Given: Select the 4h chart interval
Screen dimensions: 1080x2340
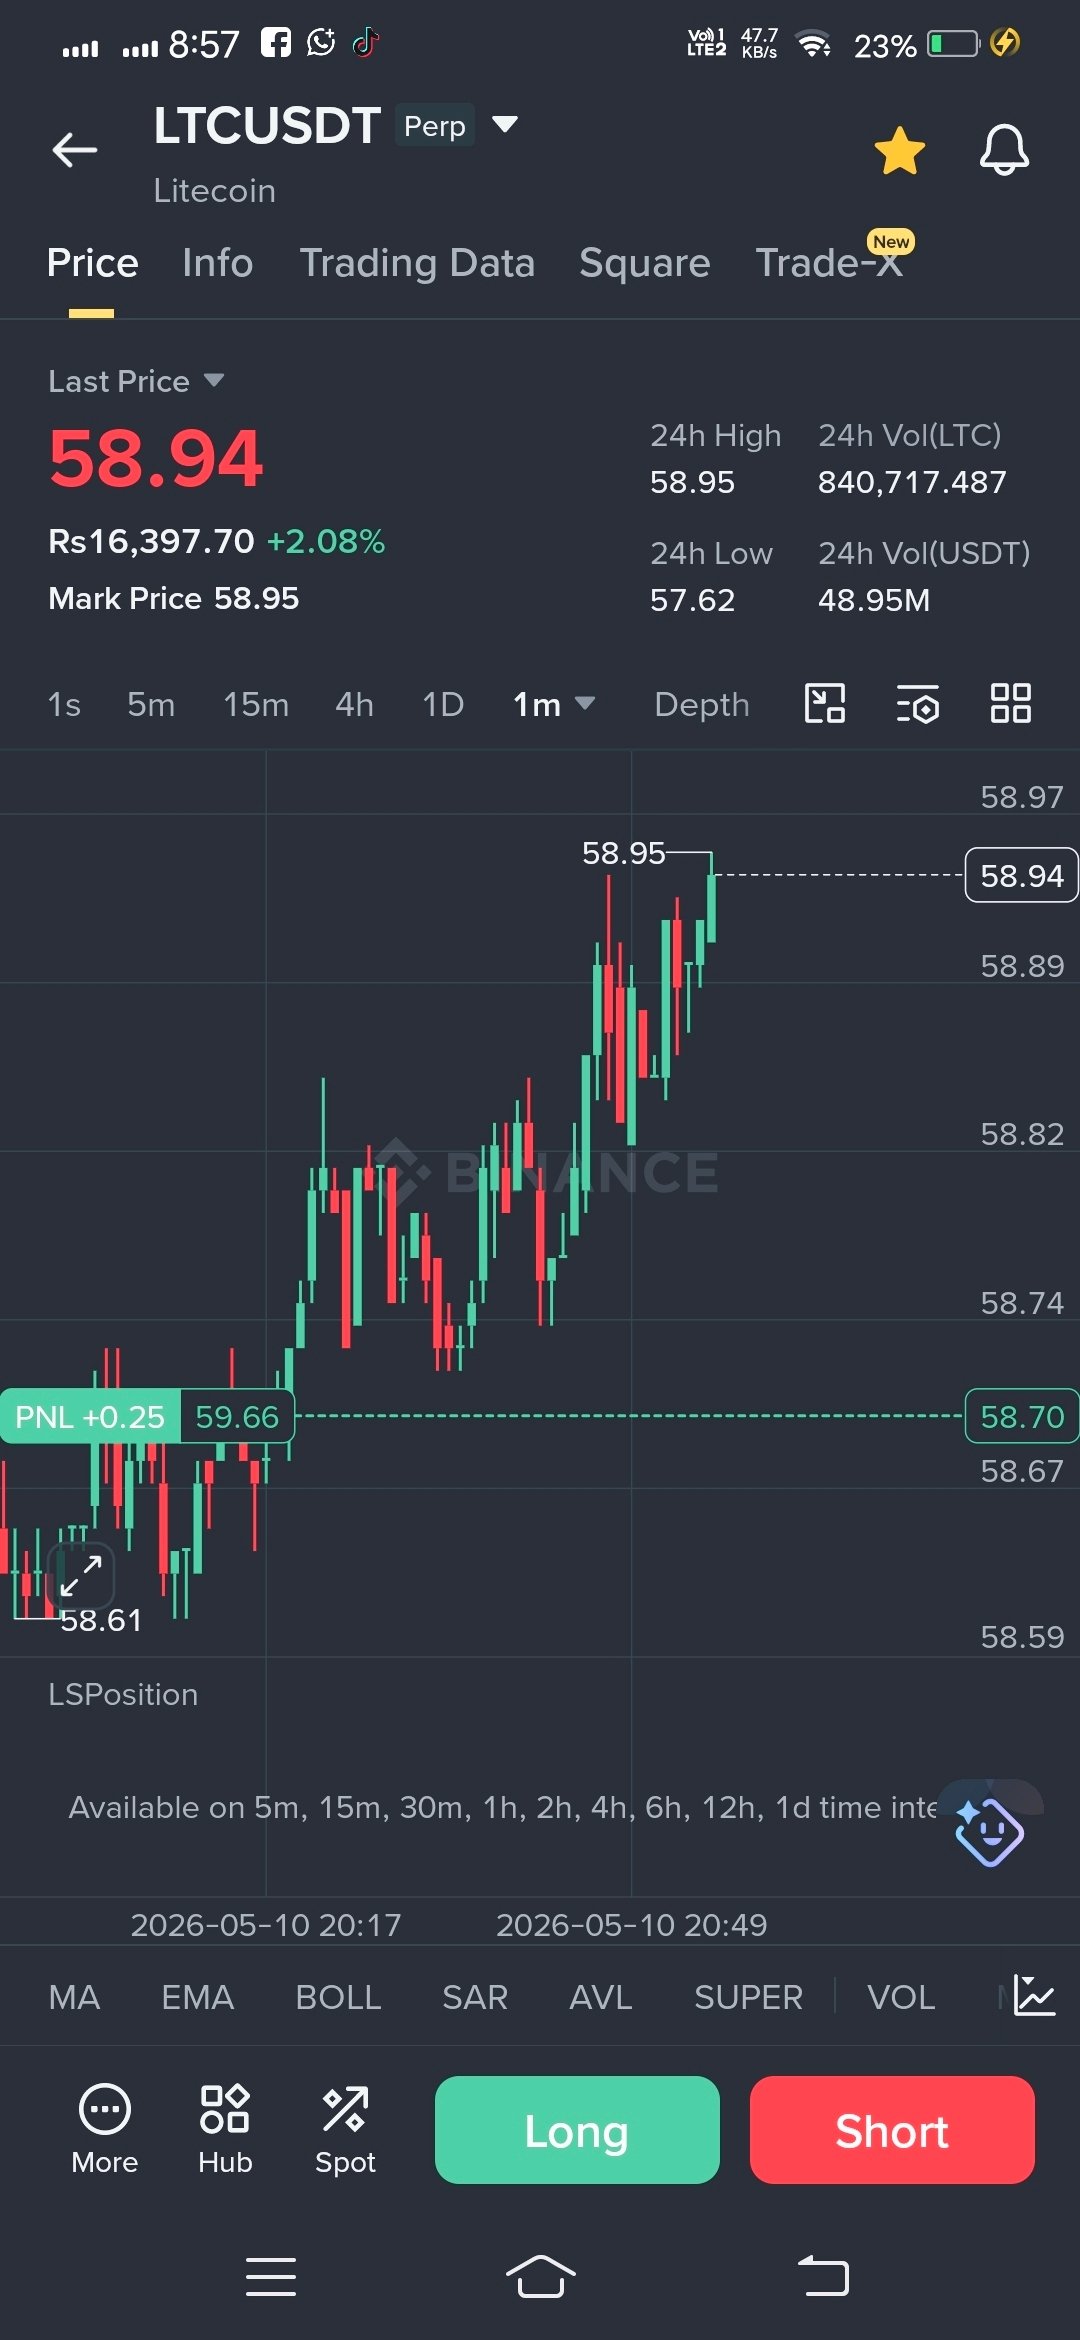Looking at the screenshot, I should pos(354,704).
